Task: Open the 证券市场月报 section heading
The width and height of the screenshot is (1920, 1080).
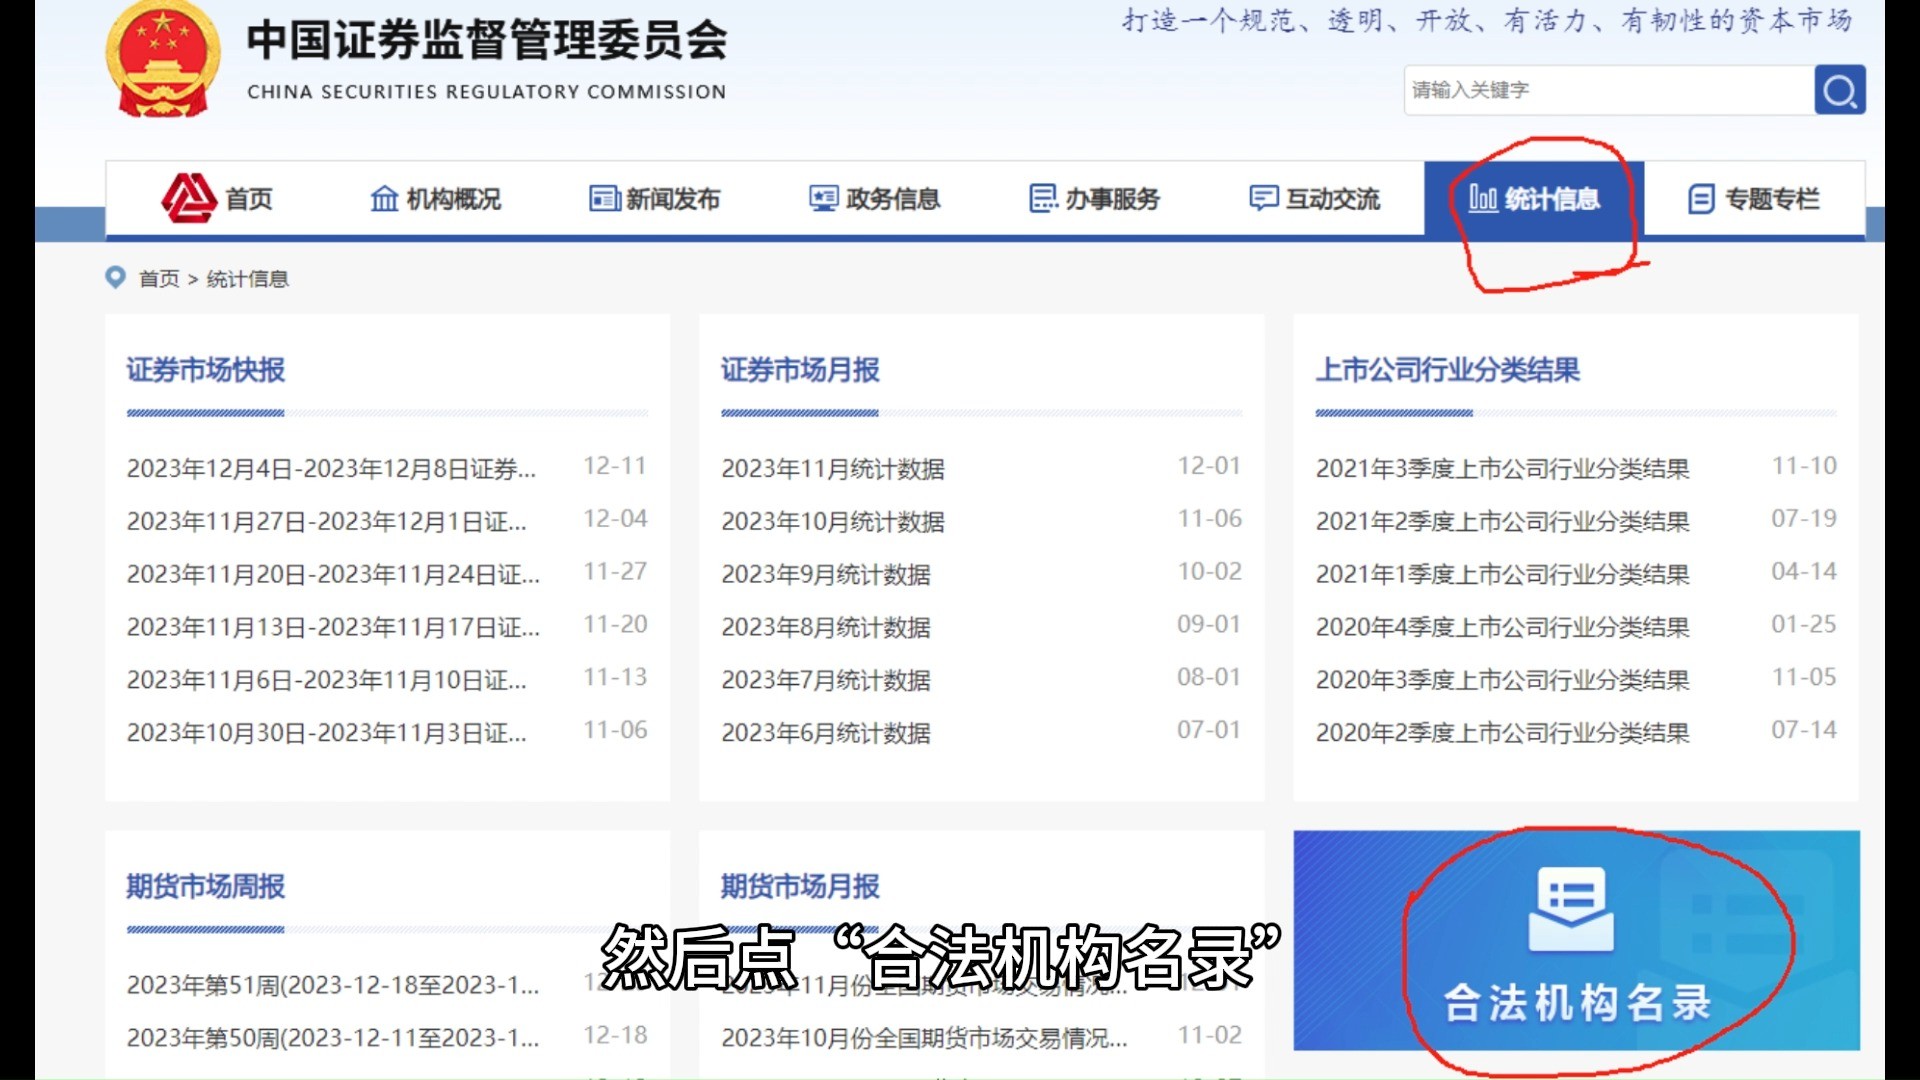Action: [x=800, y=370]
